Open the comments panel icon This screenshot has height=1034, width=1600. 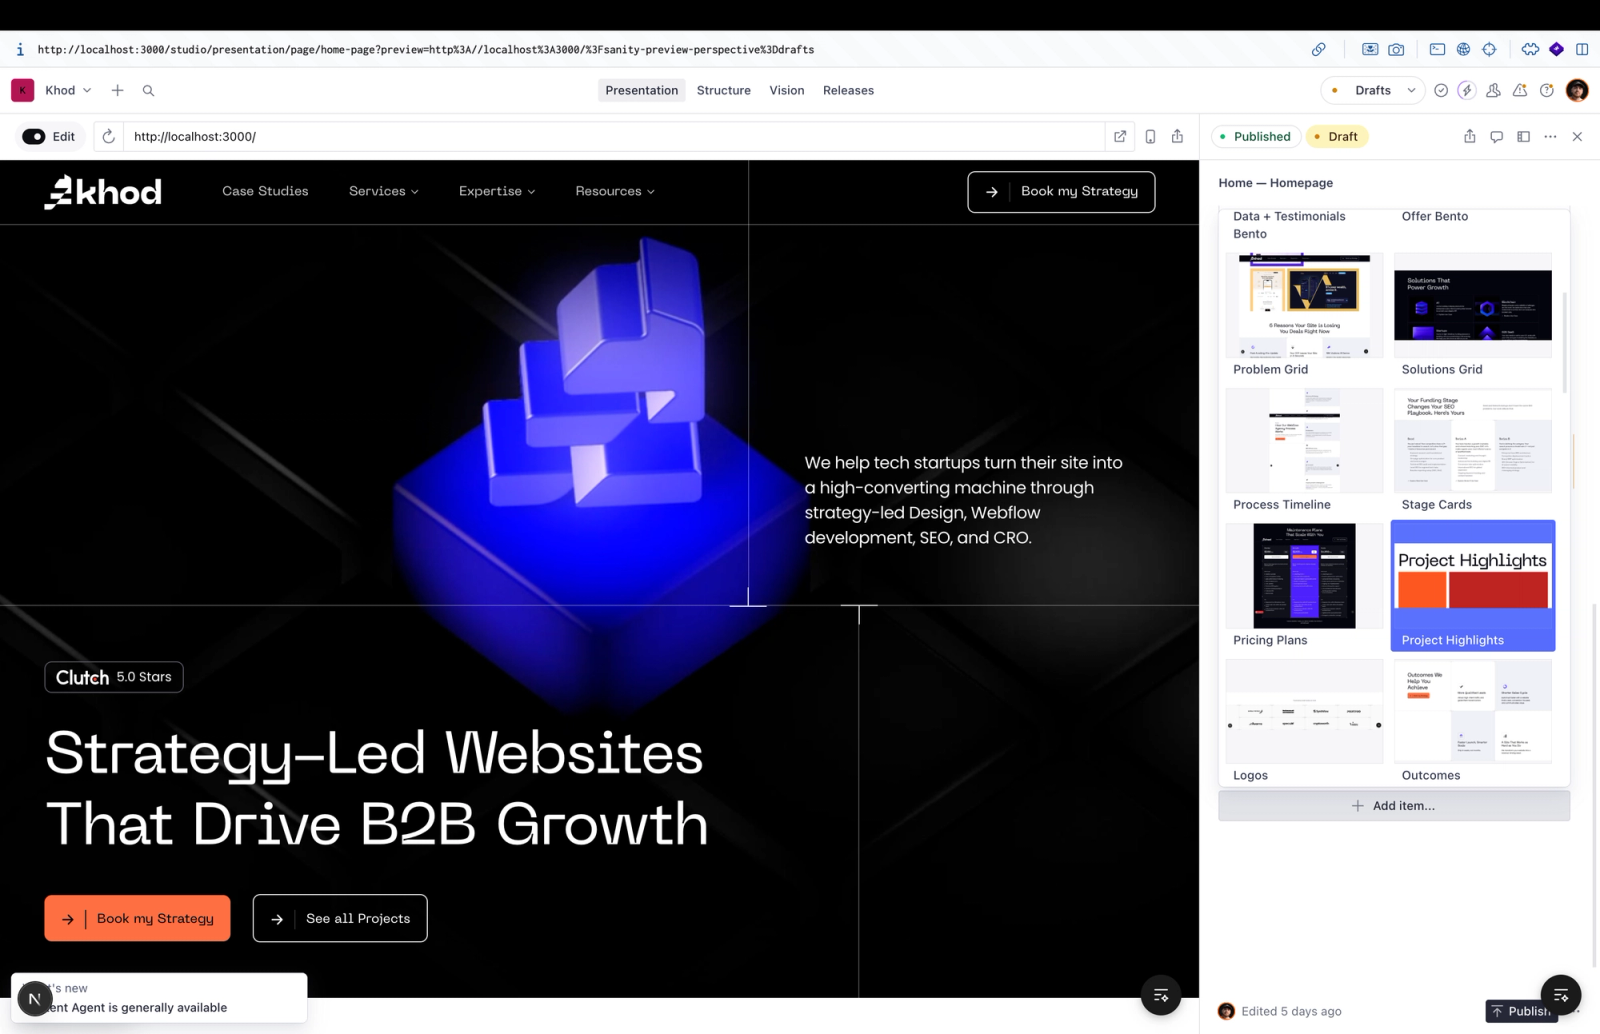pos(1496,136)
